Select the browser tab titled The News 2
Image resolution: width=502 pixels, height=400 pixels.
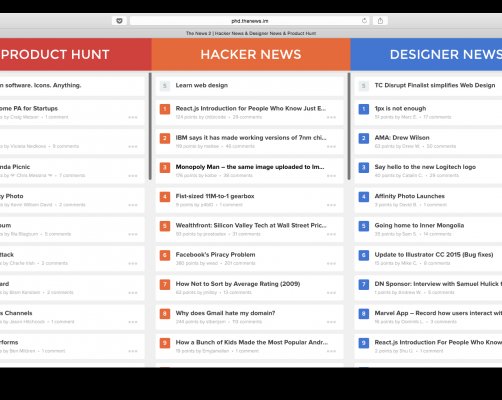tap(251, 33)
